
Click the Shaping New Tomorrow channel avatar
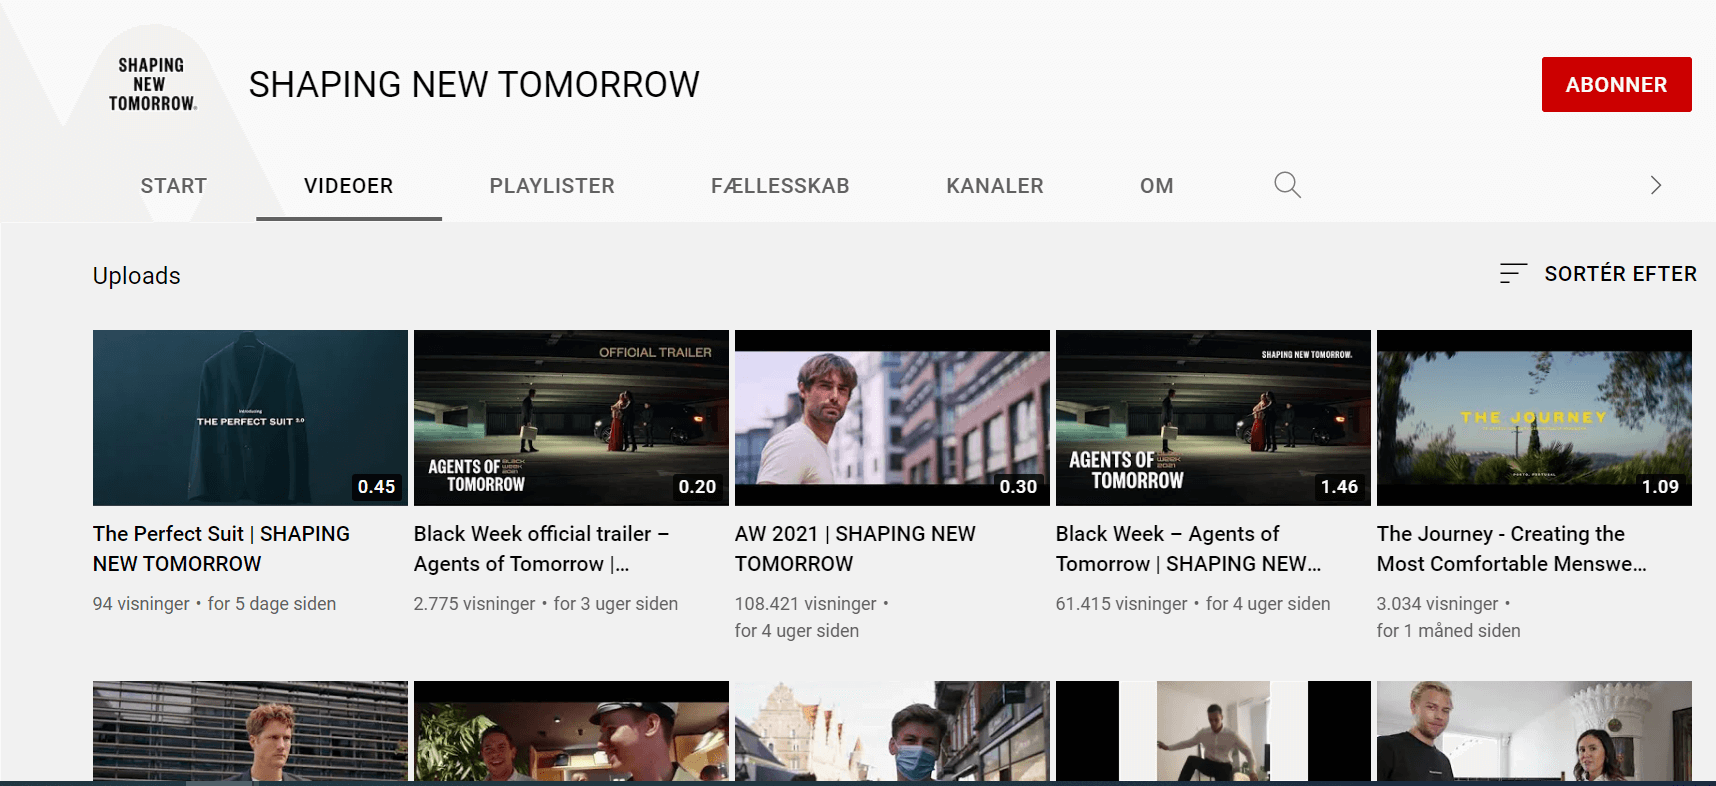point(151,84)
